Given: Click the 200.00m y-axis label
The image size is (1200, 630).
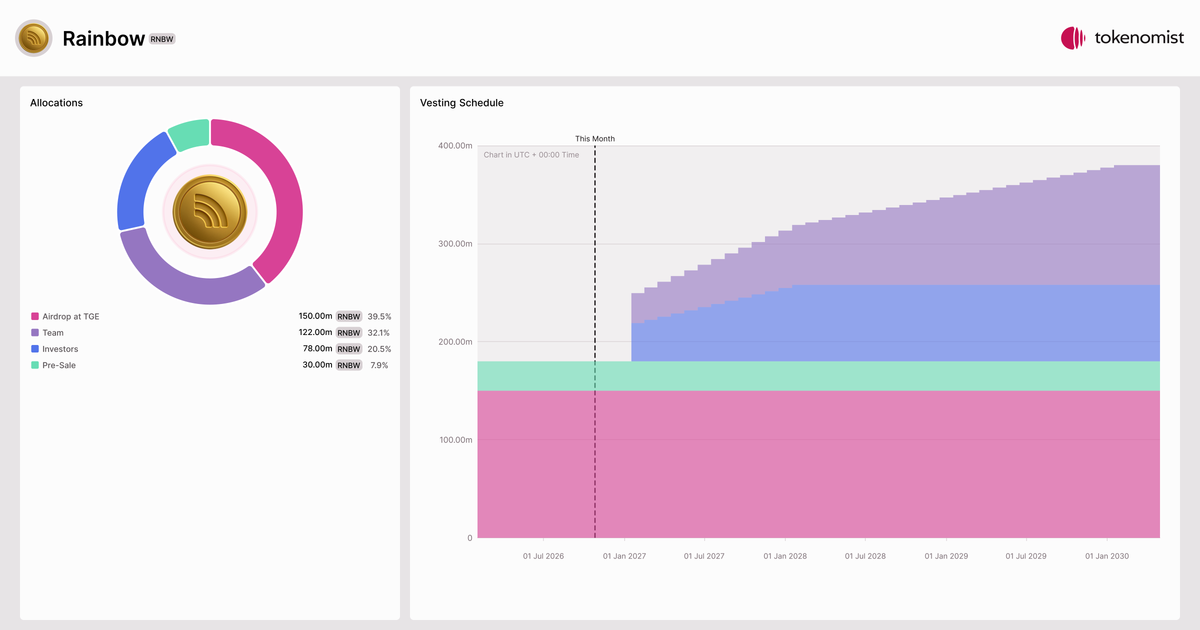Looking at the screenshot, I should [x=455, y=342].
